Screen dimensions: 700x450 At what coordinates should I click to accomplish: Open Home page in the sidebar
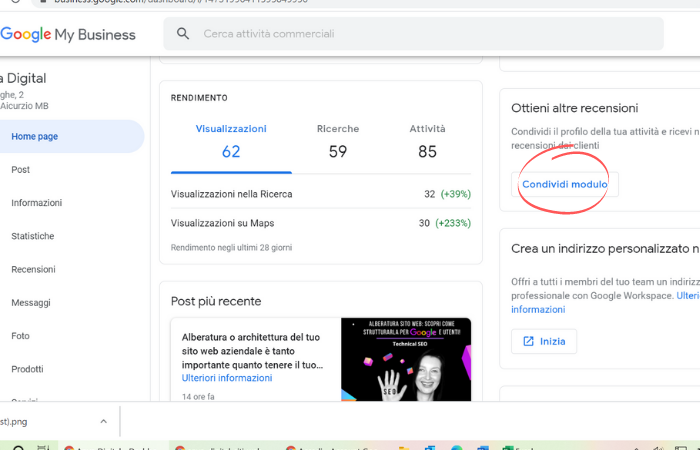coord(34,136)
